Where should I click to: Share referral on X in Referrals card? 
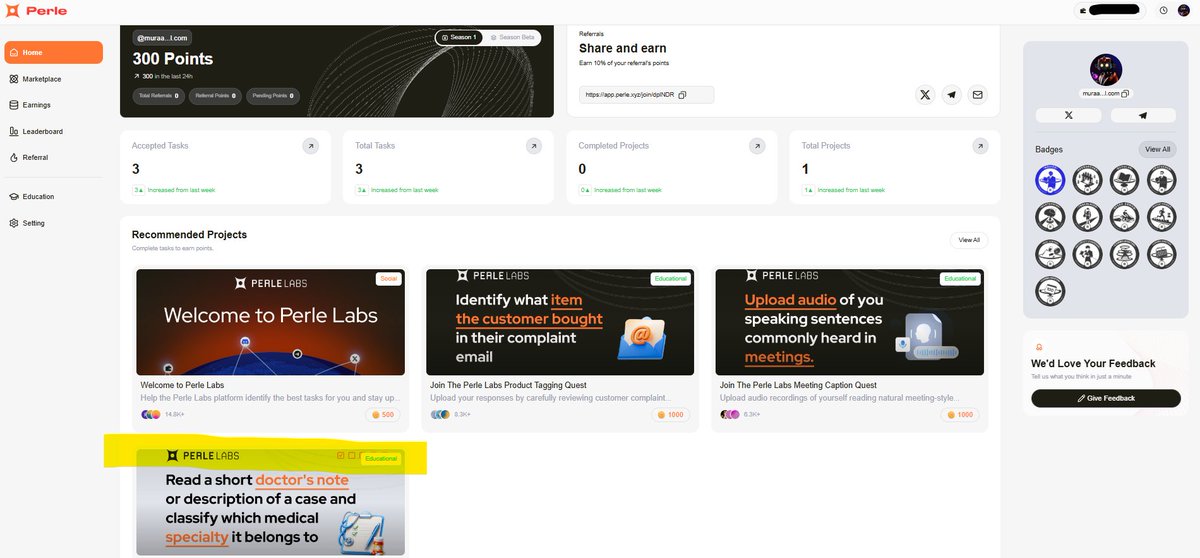tap(925, 95)
